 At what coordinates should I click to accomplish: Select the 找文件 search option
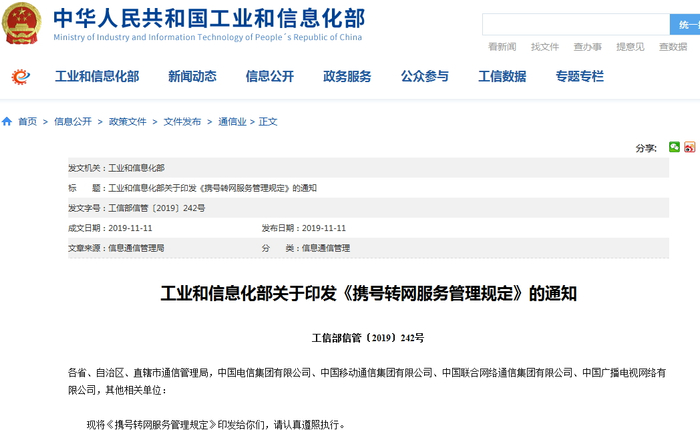pyautogui.click(x=545, y=47)
